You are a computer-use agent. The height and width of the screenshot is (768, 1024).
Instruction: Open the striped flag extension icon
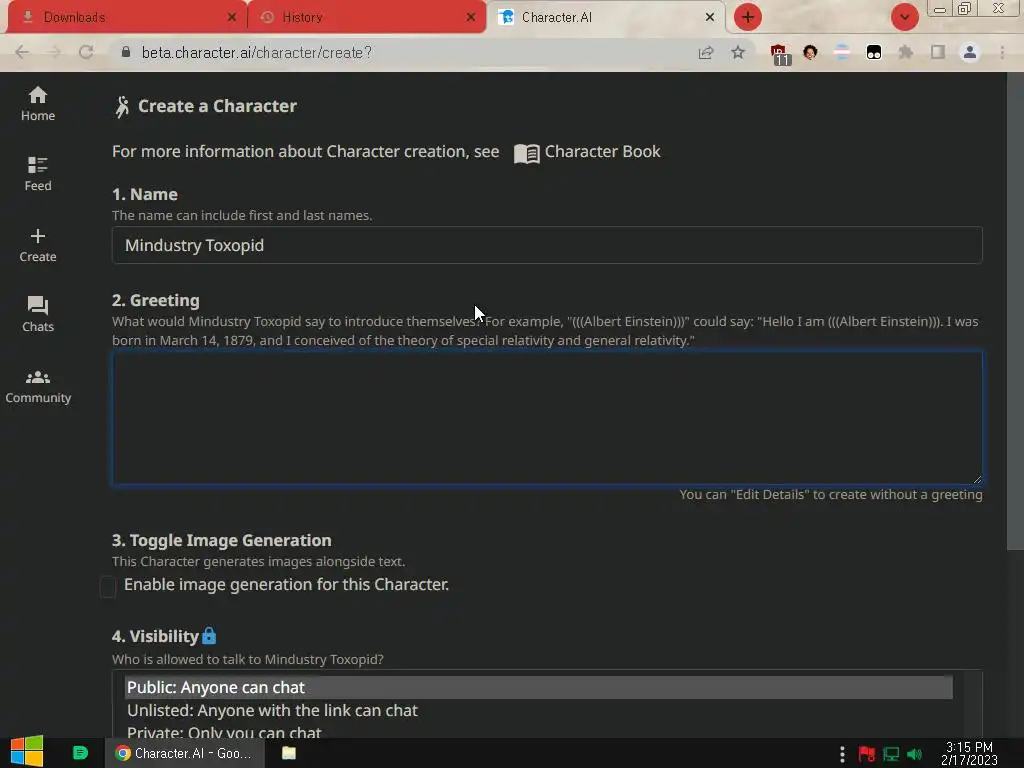(842, 52)
